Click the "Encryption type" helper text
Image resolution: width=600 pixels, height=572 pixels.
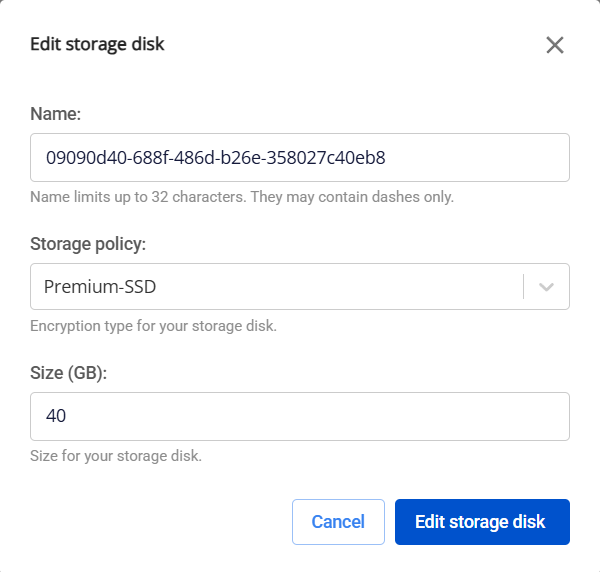[x=153, y=326]
